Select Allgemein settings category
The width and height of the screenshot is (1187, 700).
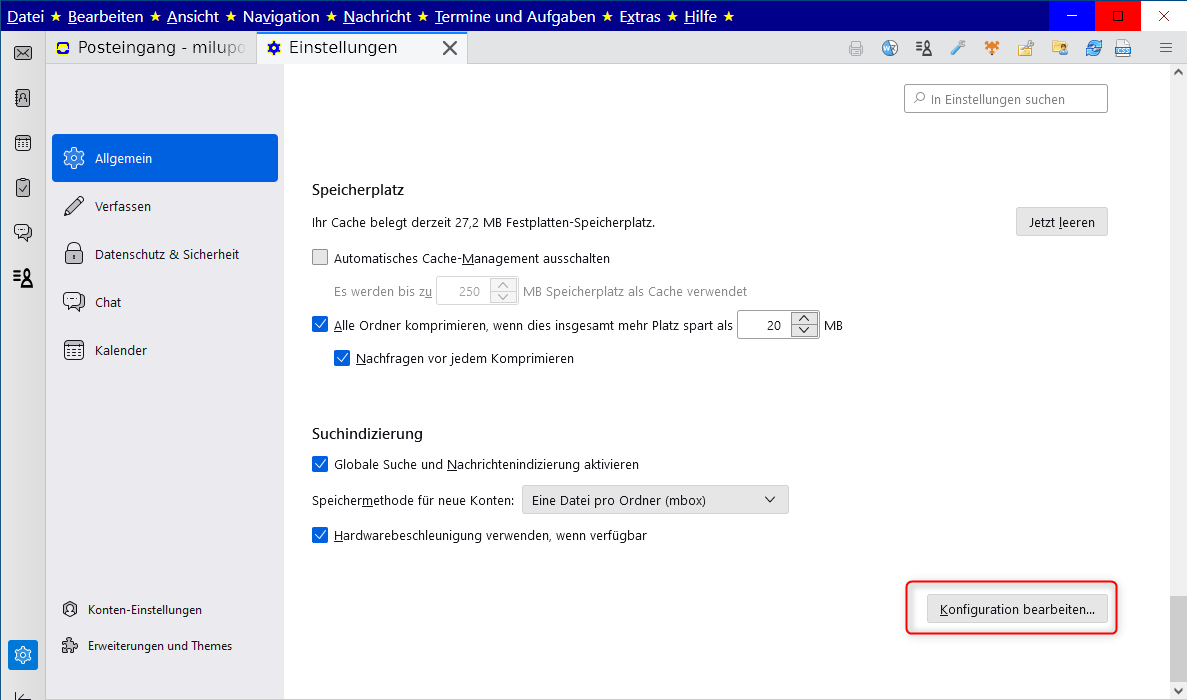click(x=165, y=157)
